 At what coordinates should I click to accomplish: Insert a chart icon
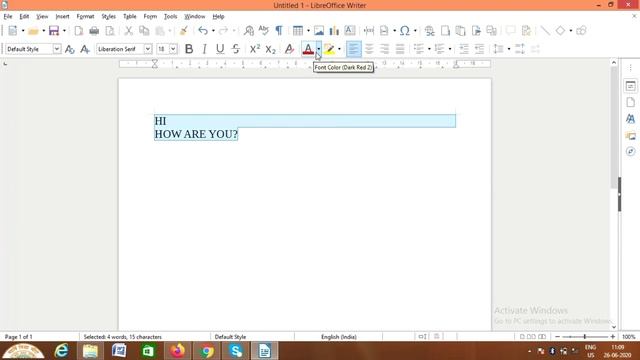(334, 31)
